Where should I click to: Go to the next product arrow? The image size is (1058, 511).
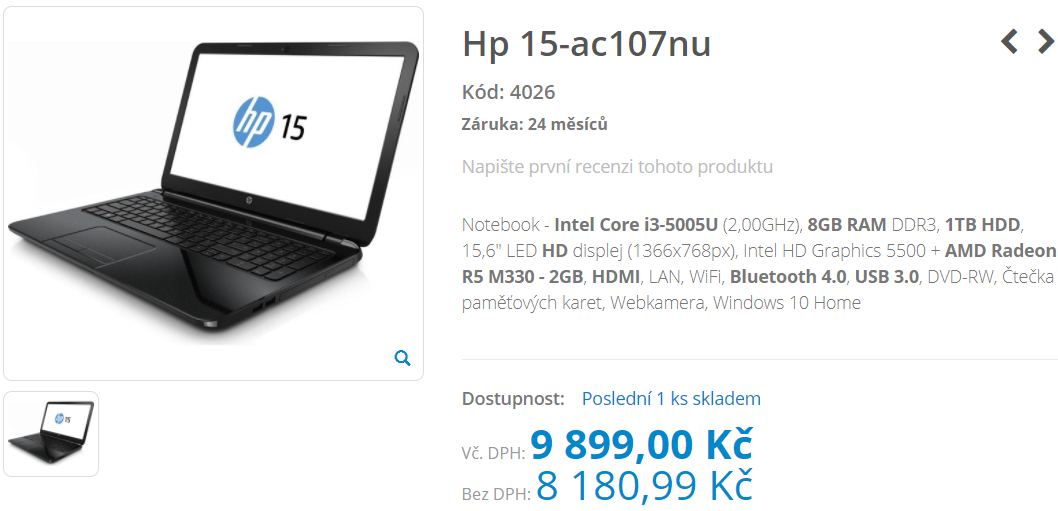click(1045, 42)
